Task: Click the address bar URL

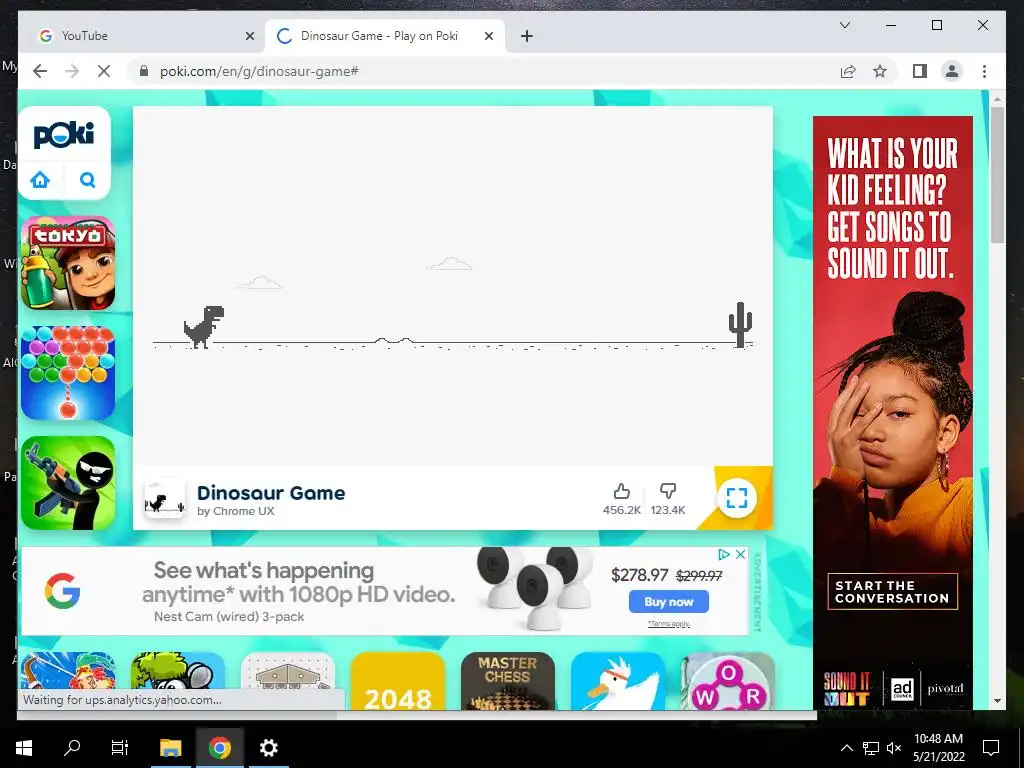Action: tap(259, 71)
